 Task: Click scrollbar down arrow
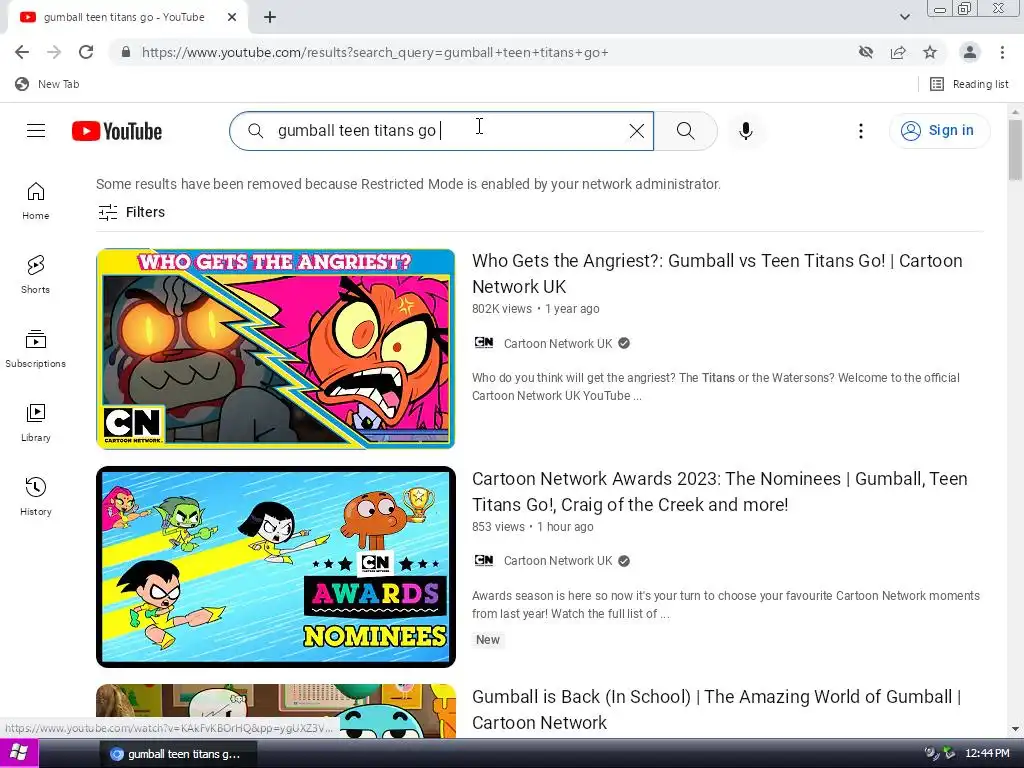click(x=1015, y=729)
